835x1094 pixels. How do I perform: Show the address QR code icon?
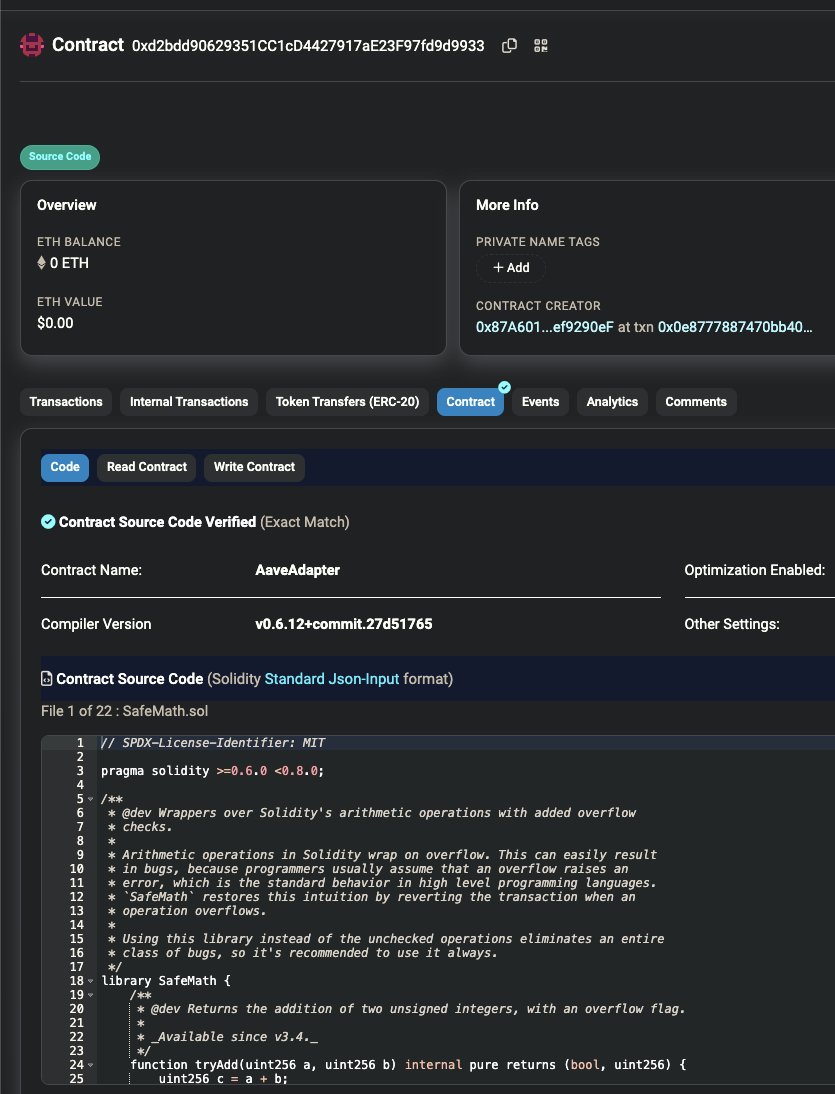coord(541,46)
